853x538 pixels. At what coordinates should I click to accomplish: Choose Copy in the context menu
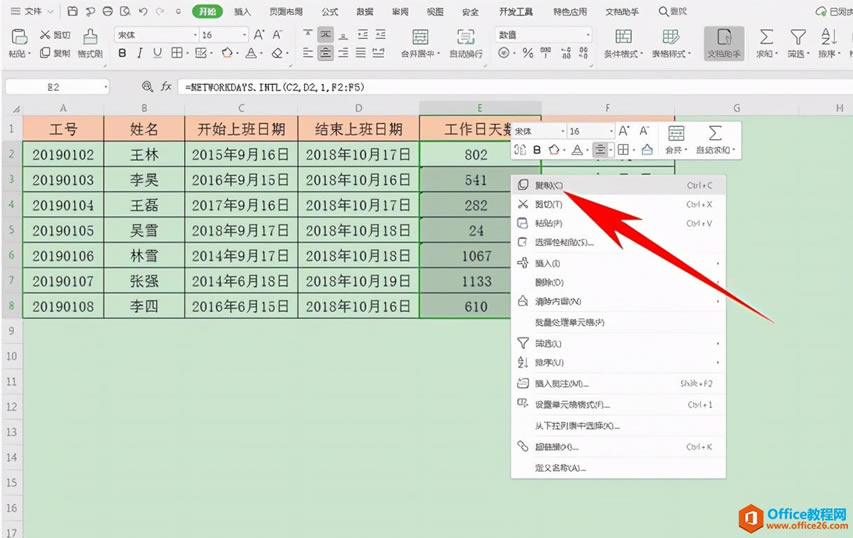618,185
